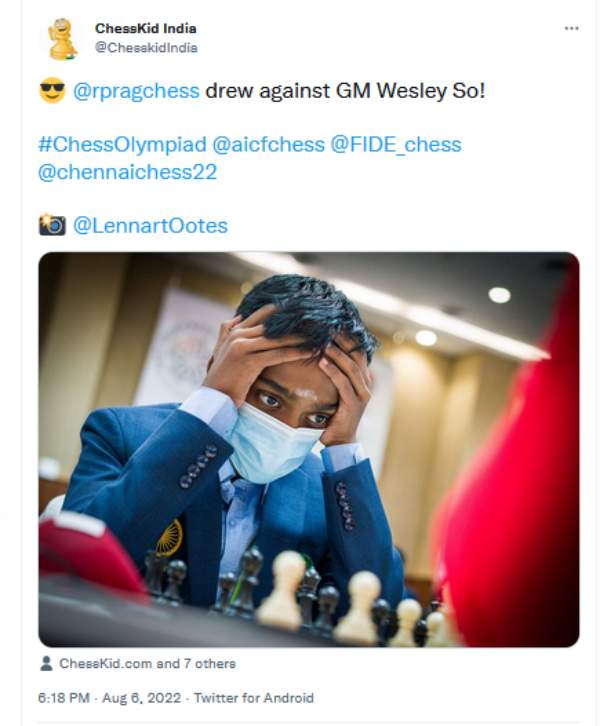Click the ChessKid India profile avatar
The width and height of the screenshot is (600, 726).
pyautogui.click(x=62, y=39)
